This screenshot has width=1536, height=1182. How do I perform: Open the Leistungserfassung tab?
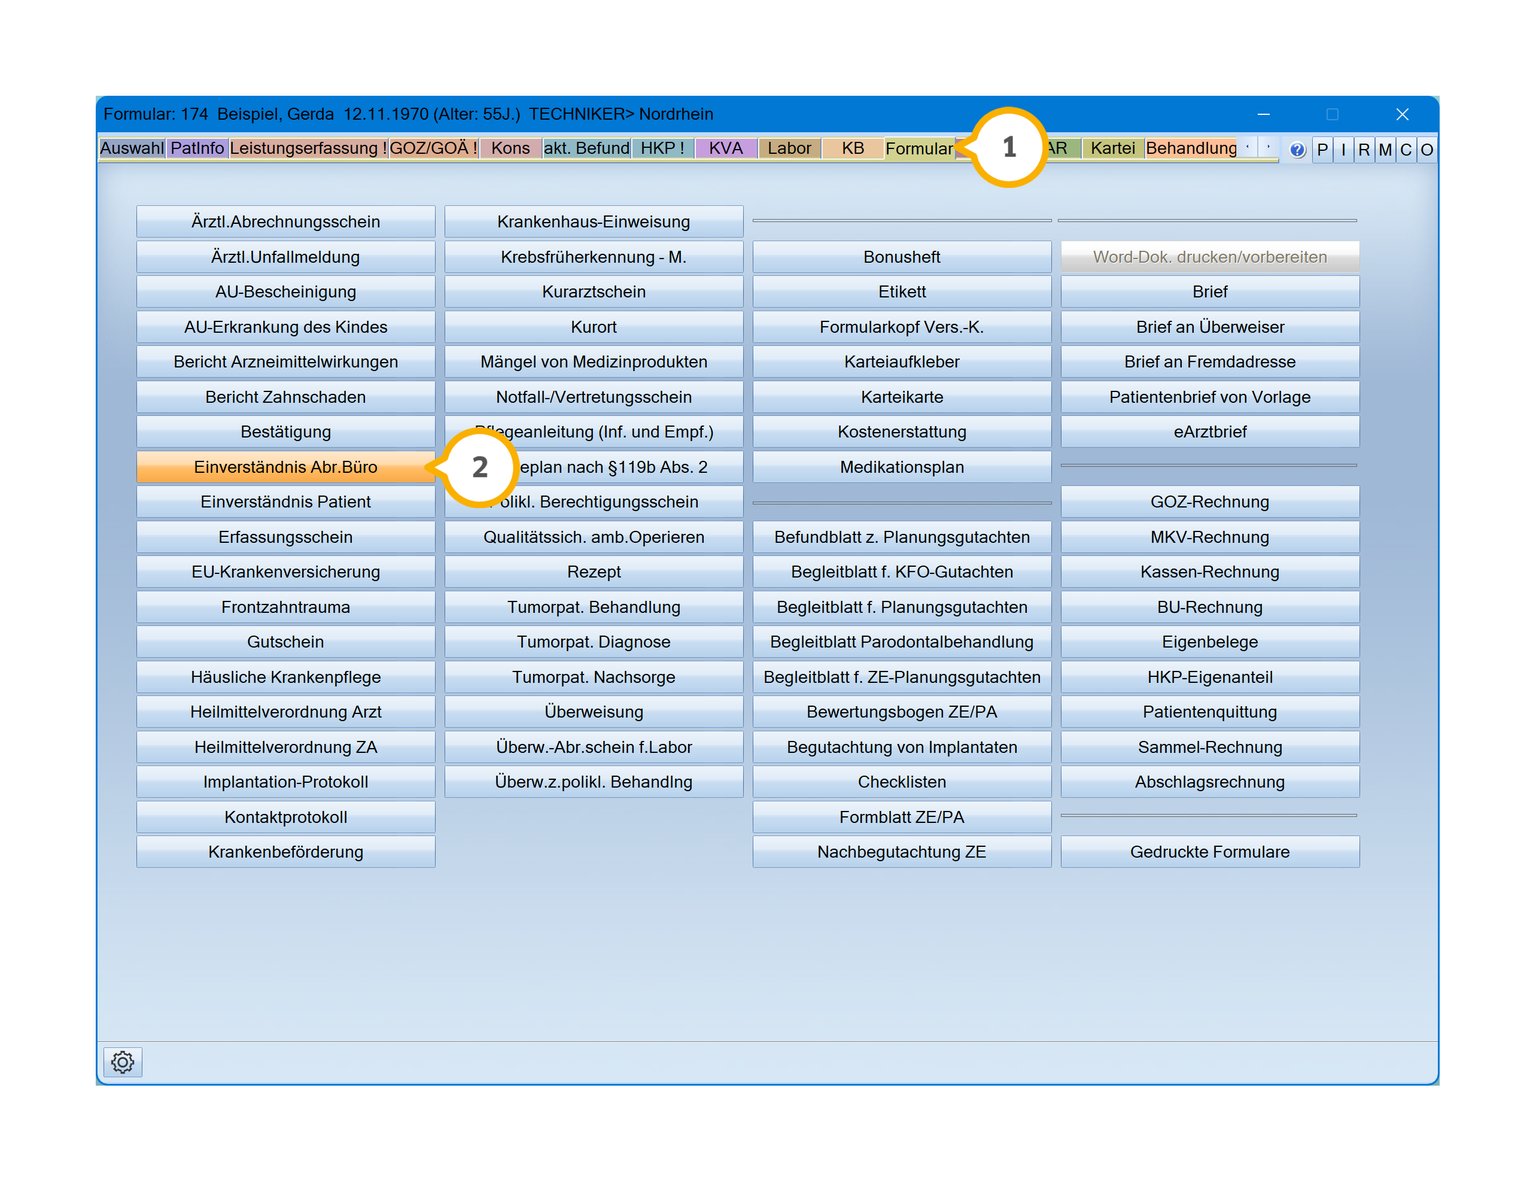(x=307, y=148)
